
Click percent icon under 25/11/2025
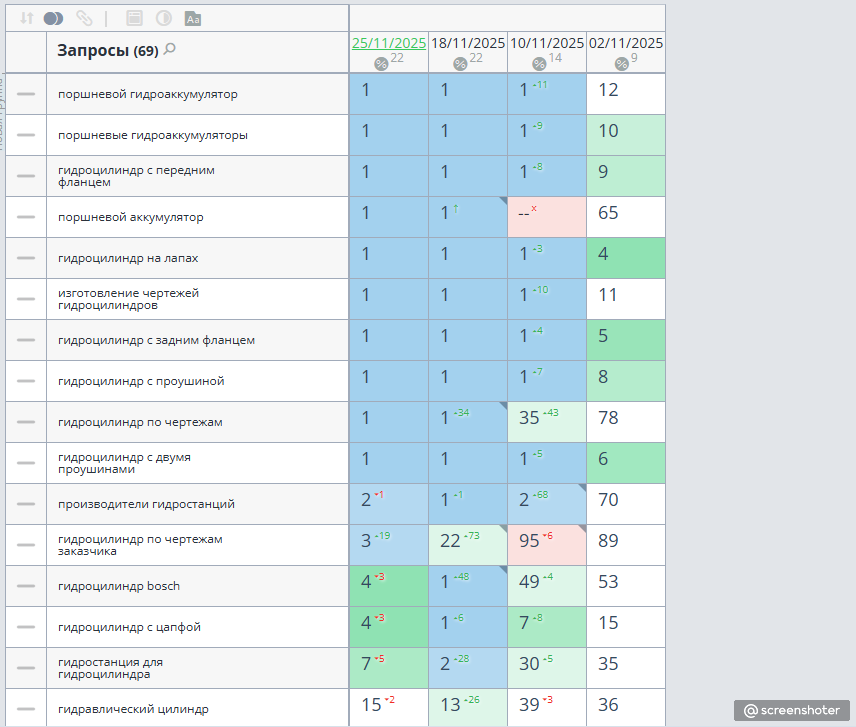coord(381,64)
